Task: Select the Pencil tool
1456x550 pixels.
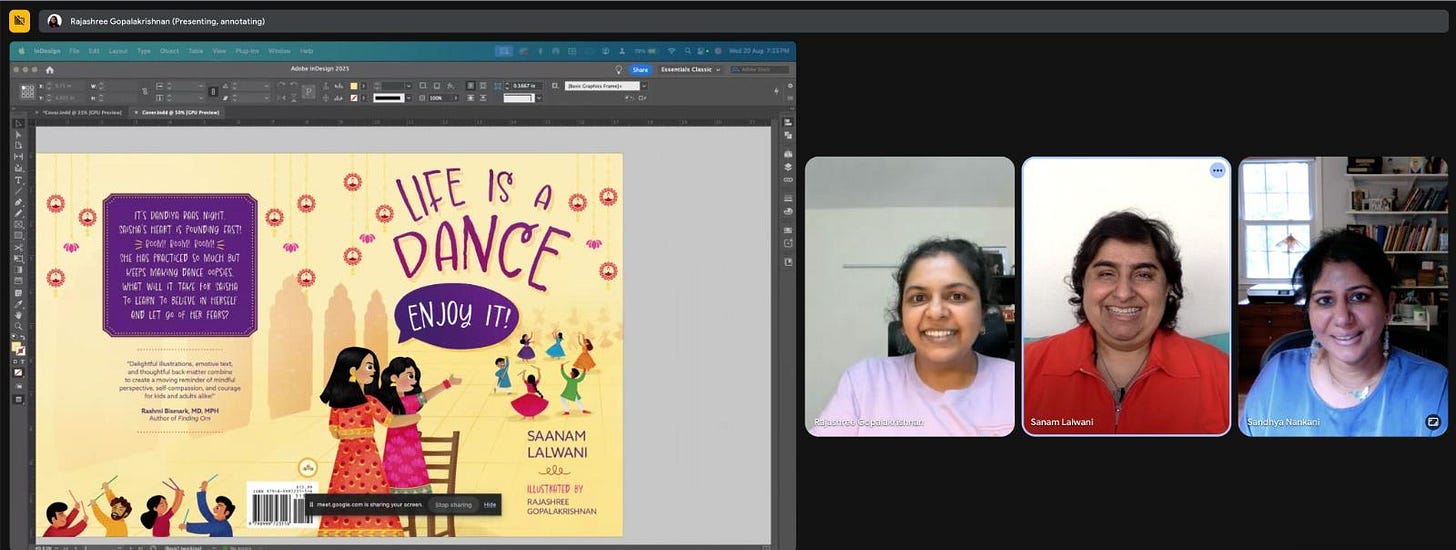Action: click(18, 213)
